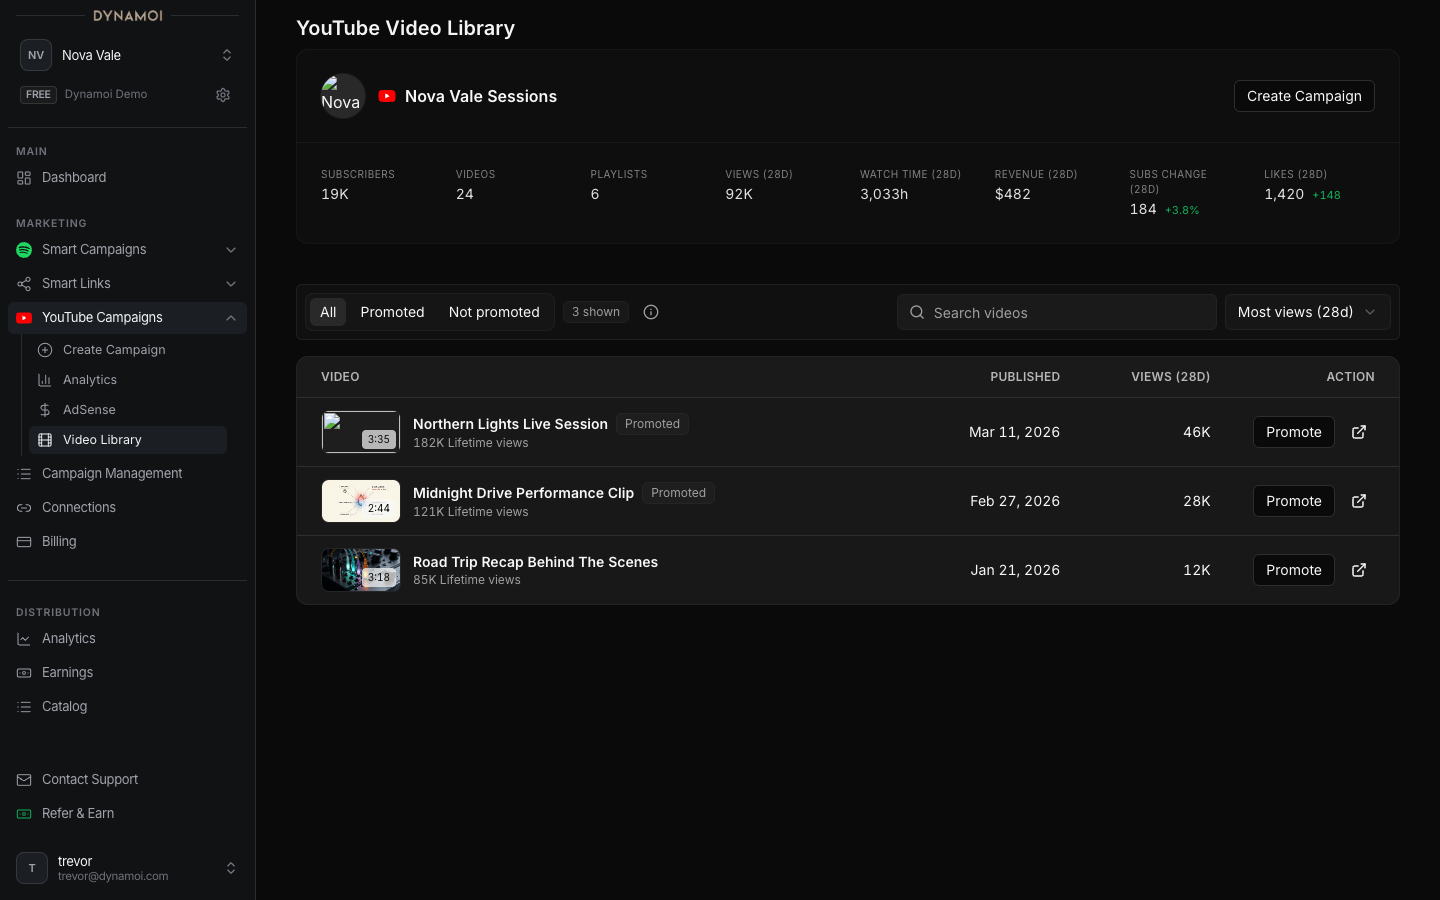Image resolution: width=1440 pixels, height=900 pixels.
Task: Click the Earnings money icon
Action: [24, 673]
